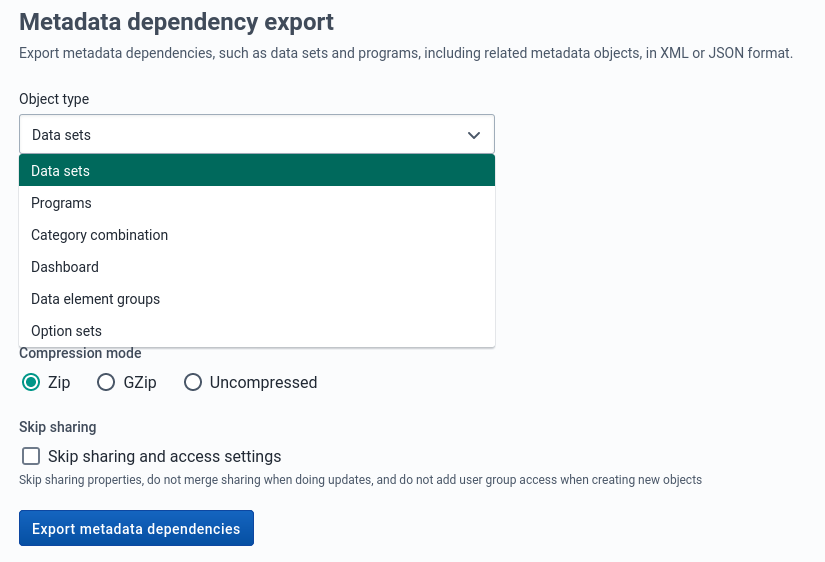Click the Skip sharing section heading
The width and height of the screenshot is (825, 562).
[58, 427]
